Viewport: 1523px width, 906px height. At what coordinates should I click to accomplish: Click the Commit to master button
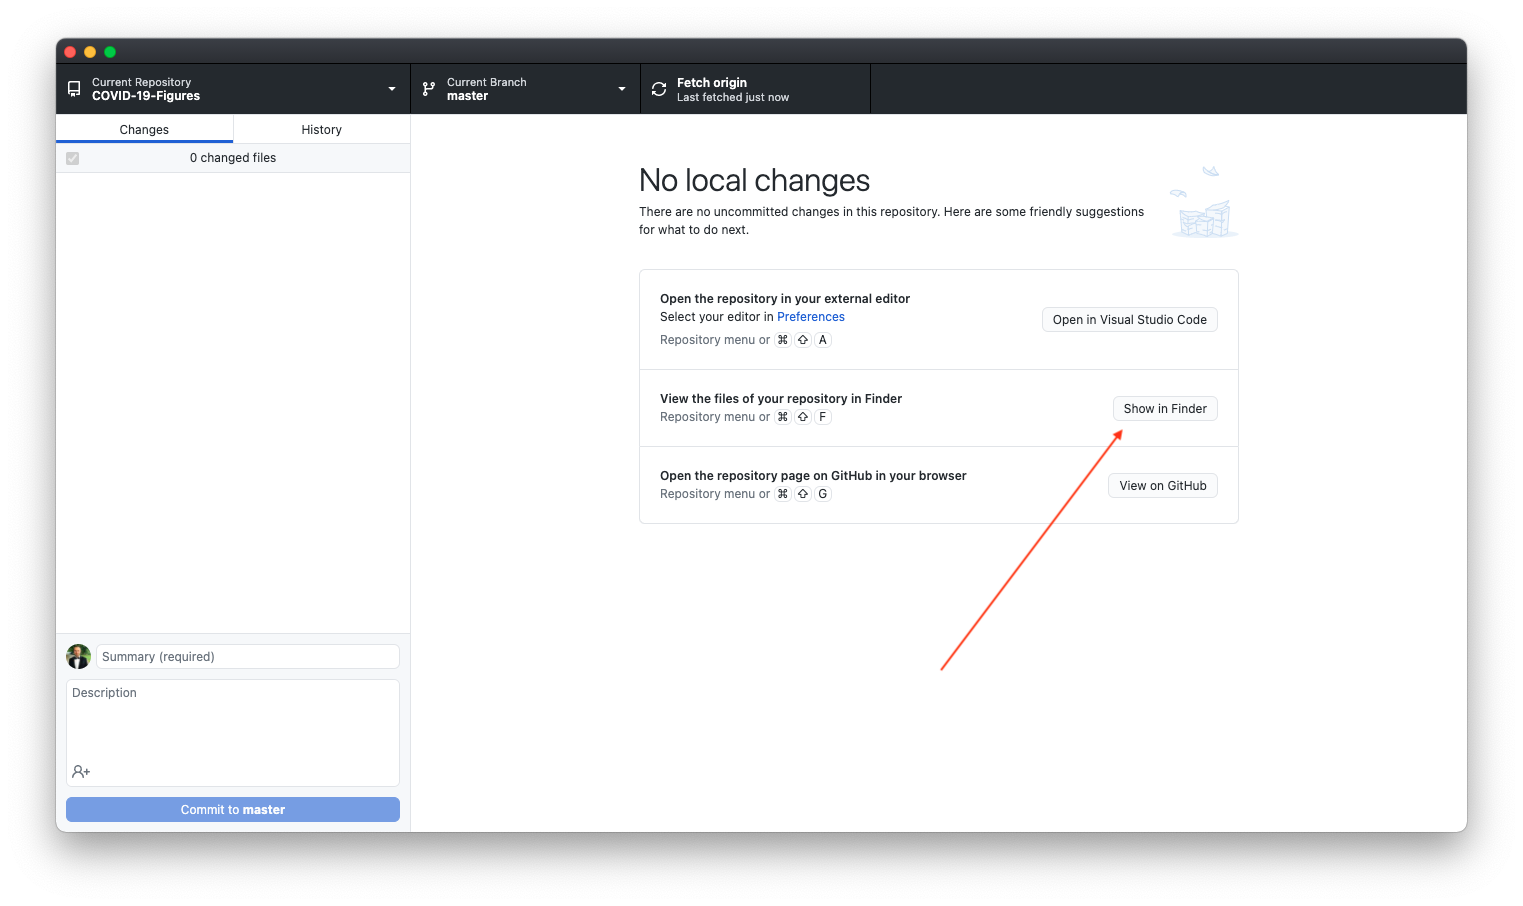pyautogui.click(x=233, y=810)
